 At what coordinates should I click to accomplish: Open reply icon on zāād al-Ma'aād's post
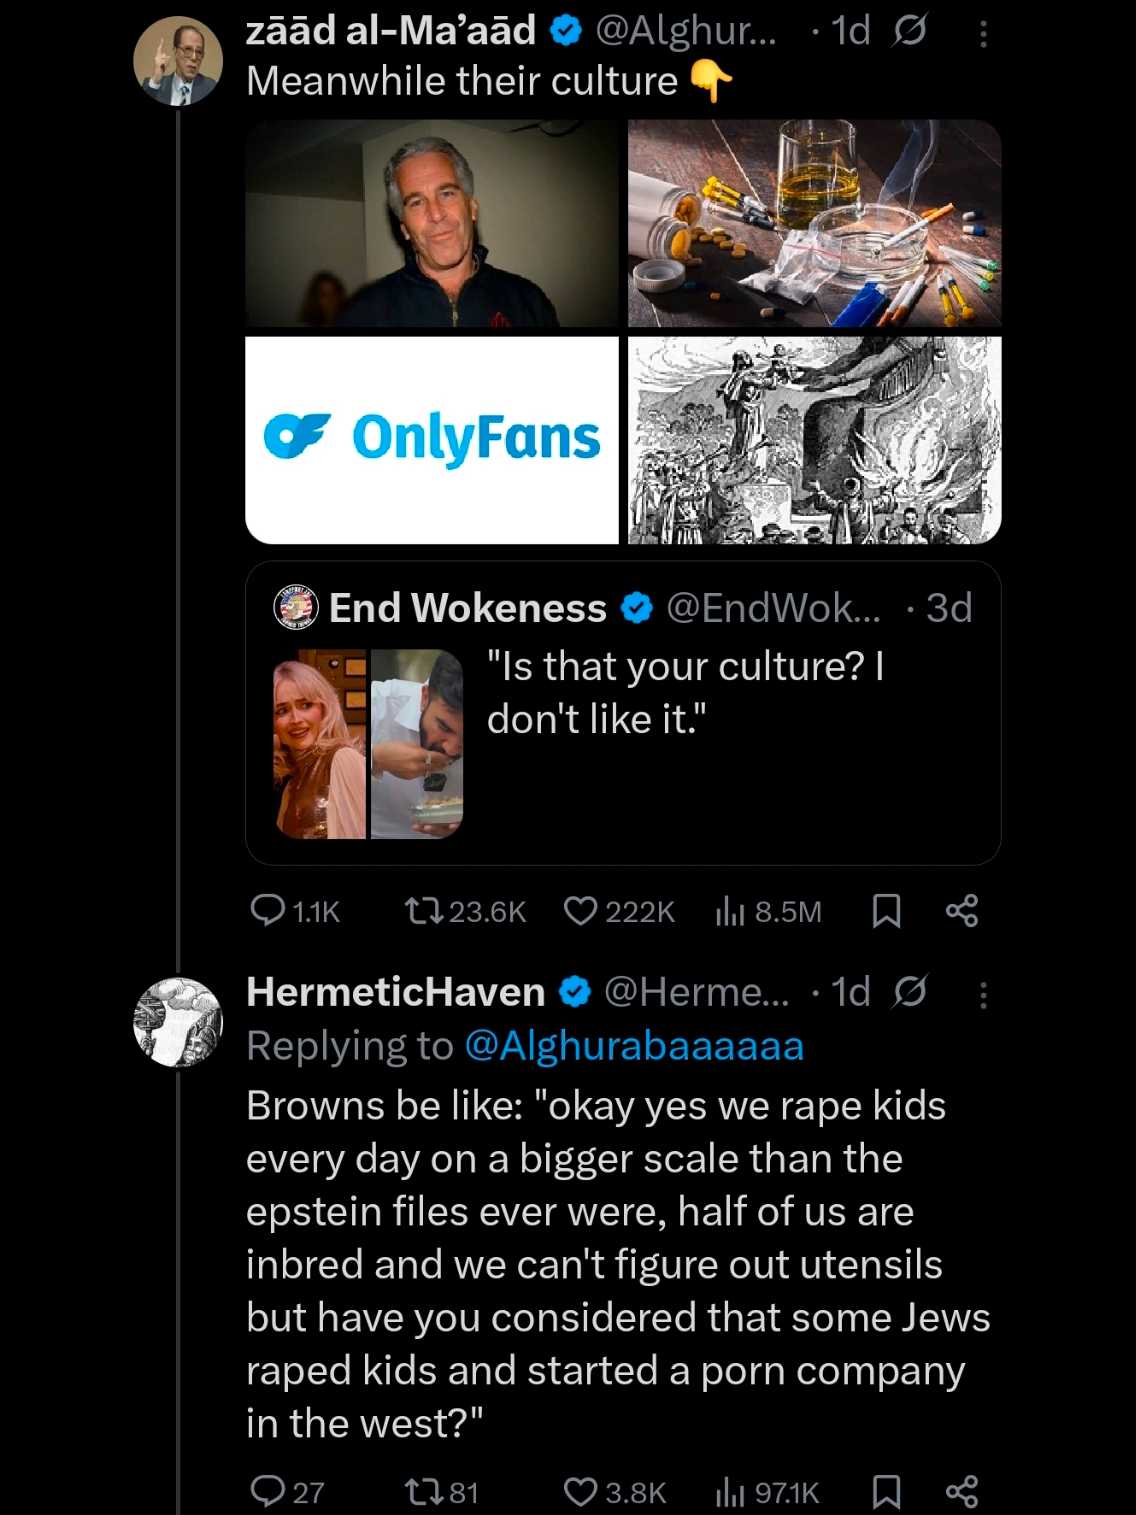[267, 910]
